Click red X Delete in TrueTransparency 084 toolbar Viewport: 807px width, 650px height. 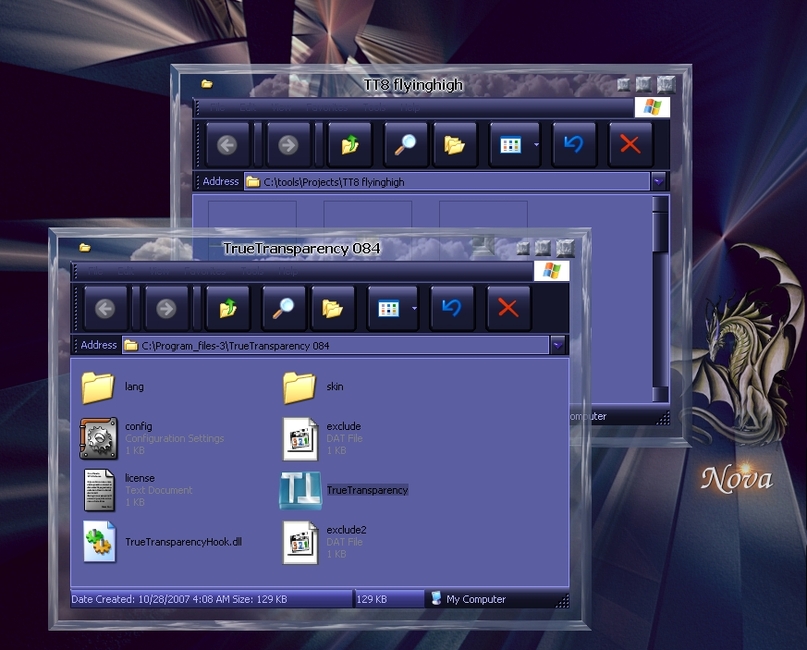point(508,308)
